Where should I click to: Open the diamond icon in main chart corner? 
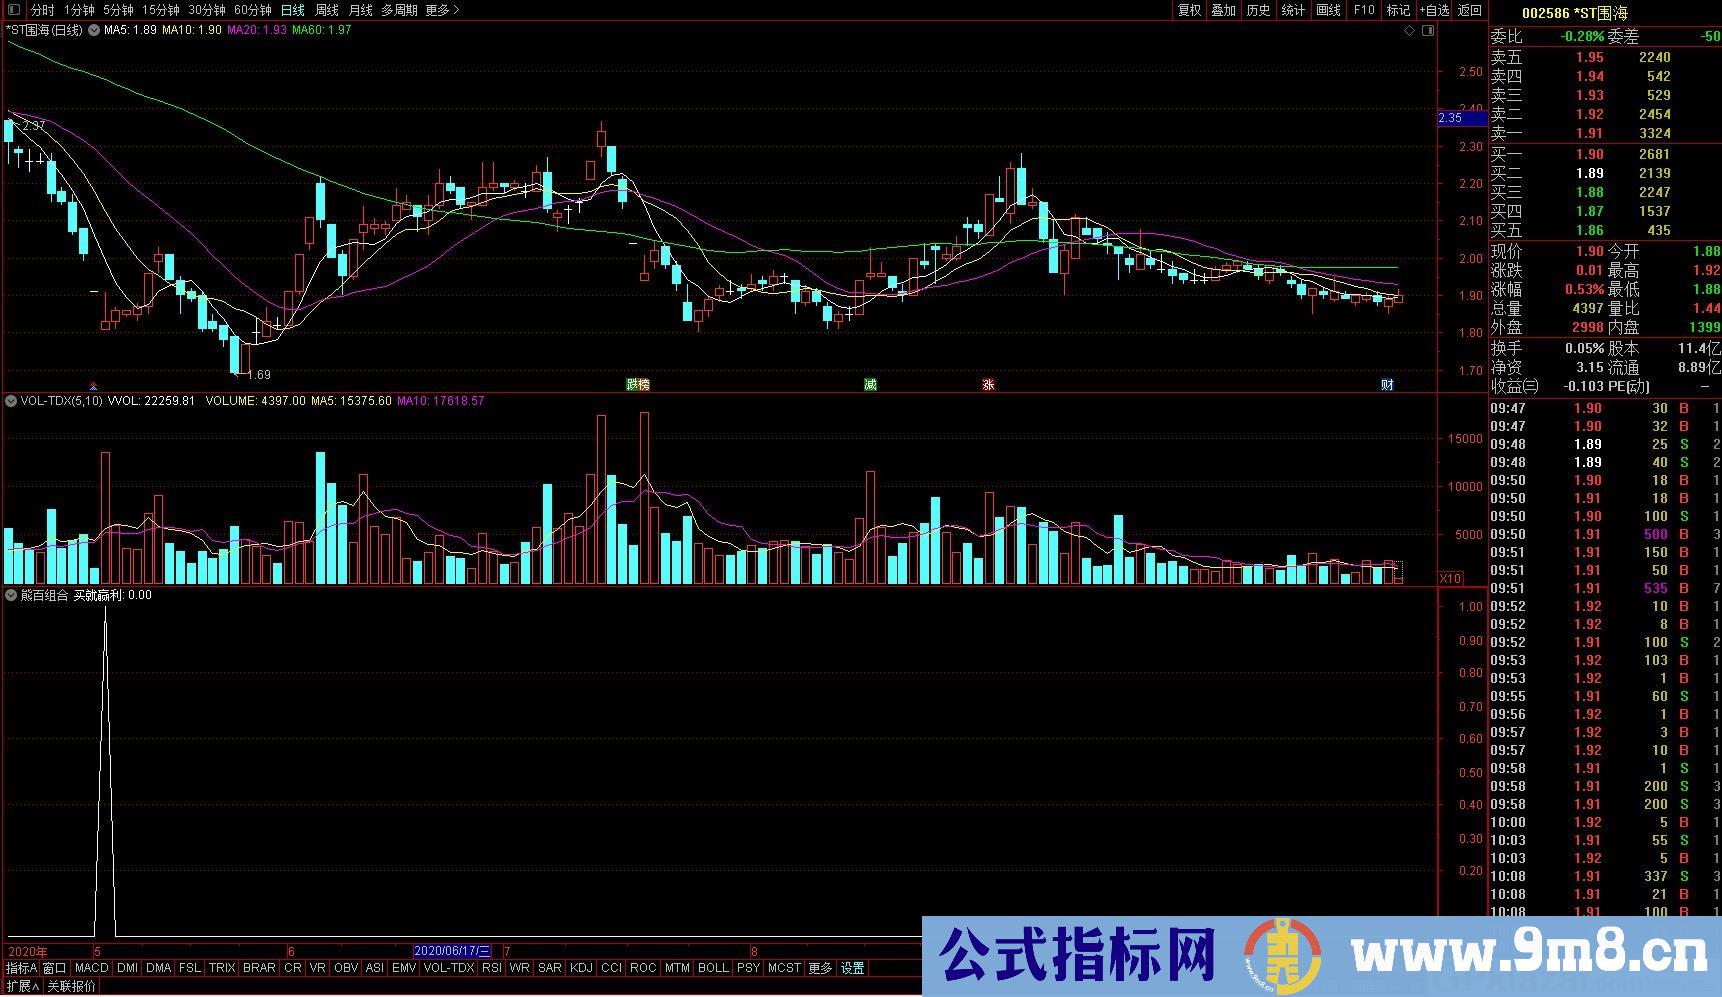[x=1410, y=31]
